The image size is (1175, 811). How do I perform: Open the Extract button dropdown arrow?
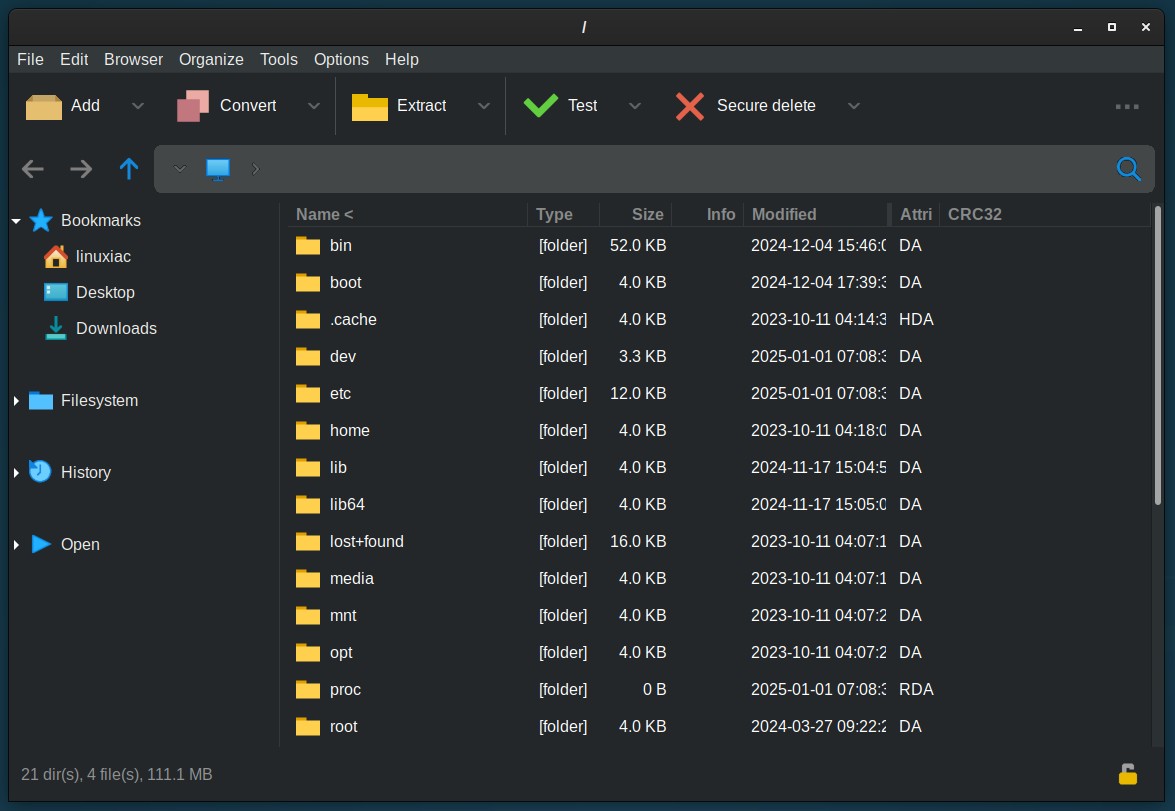484,106
